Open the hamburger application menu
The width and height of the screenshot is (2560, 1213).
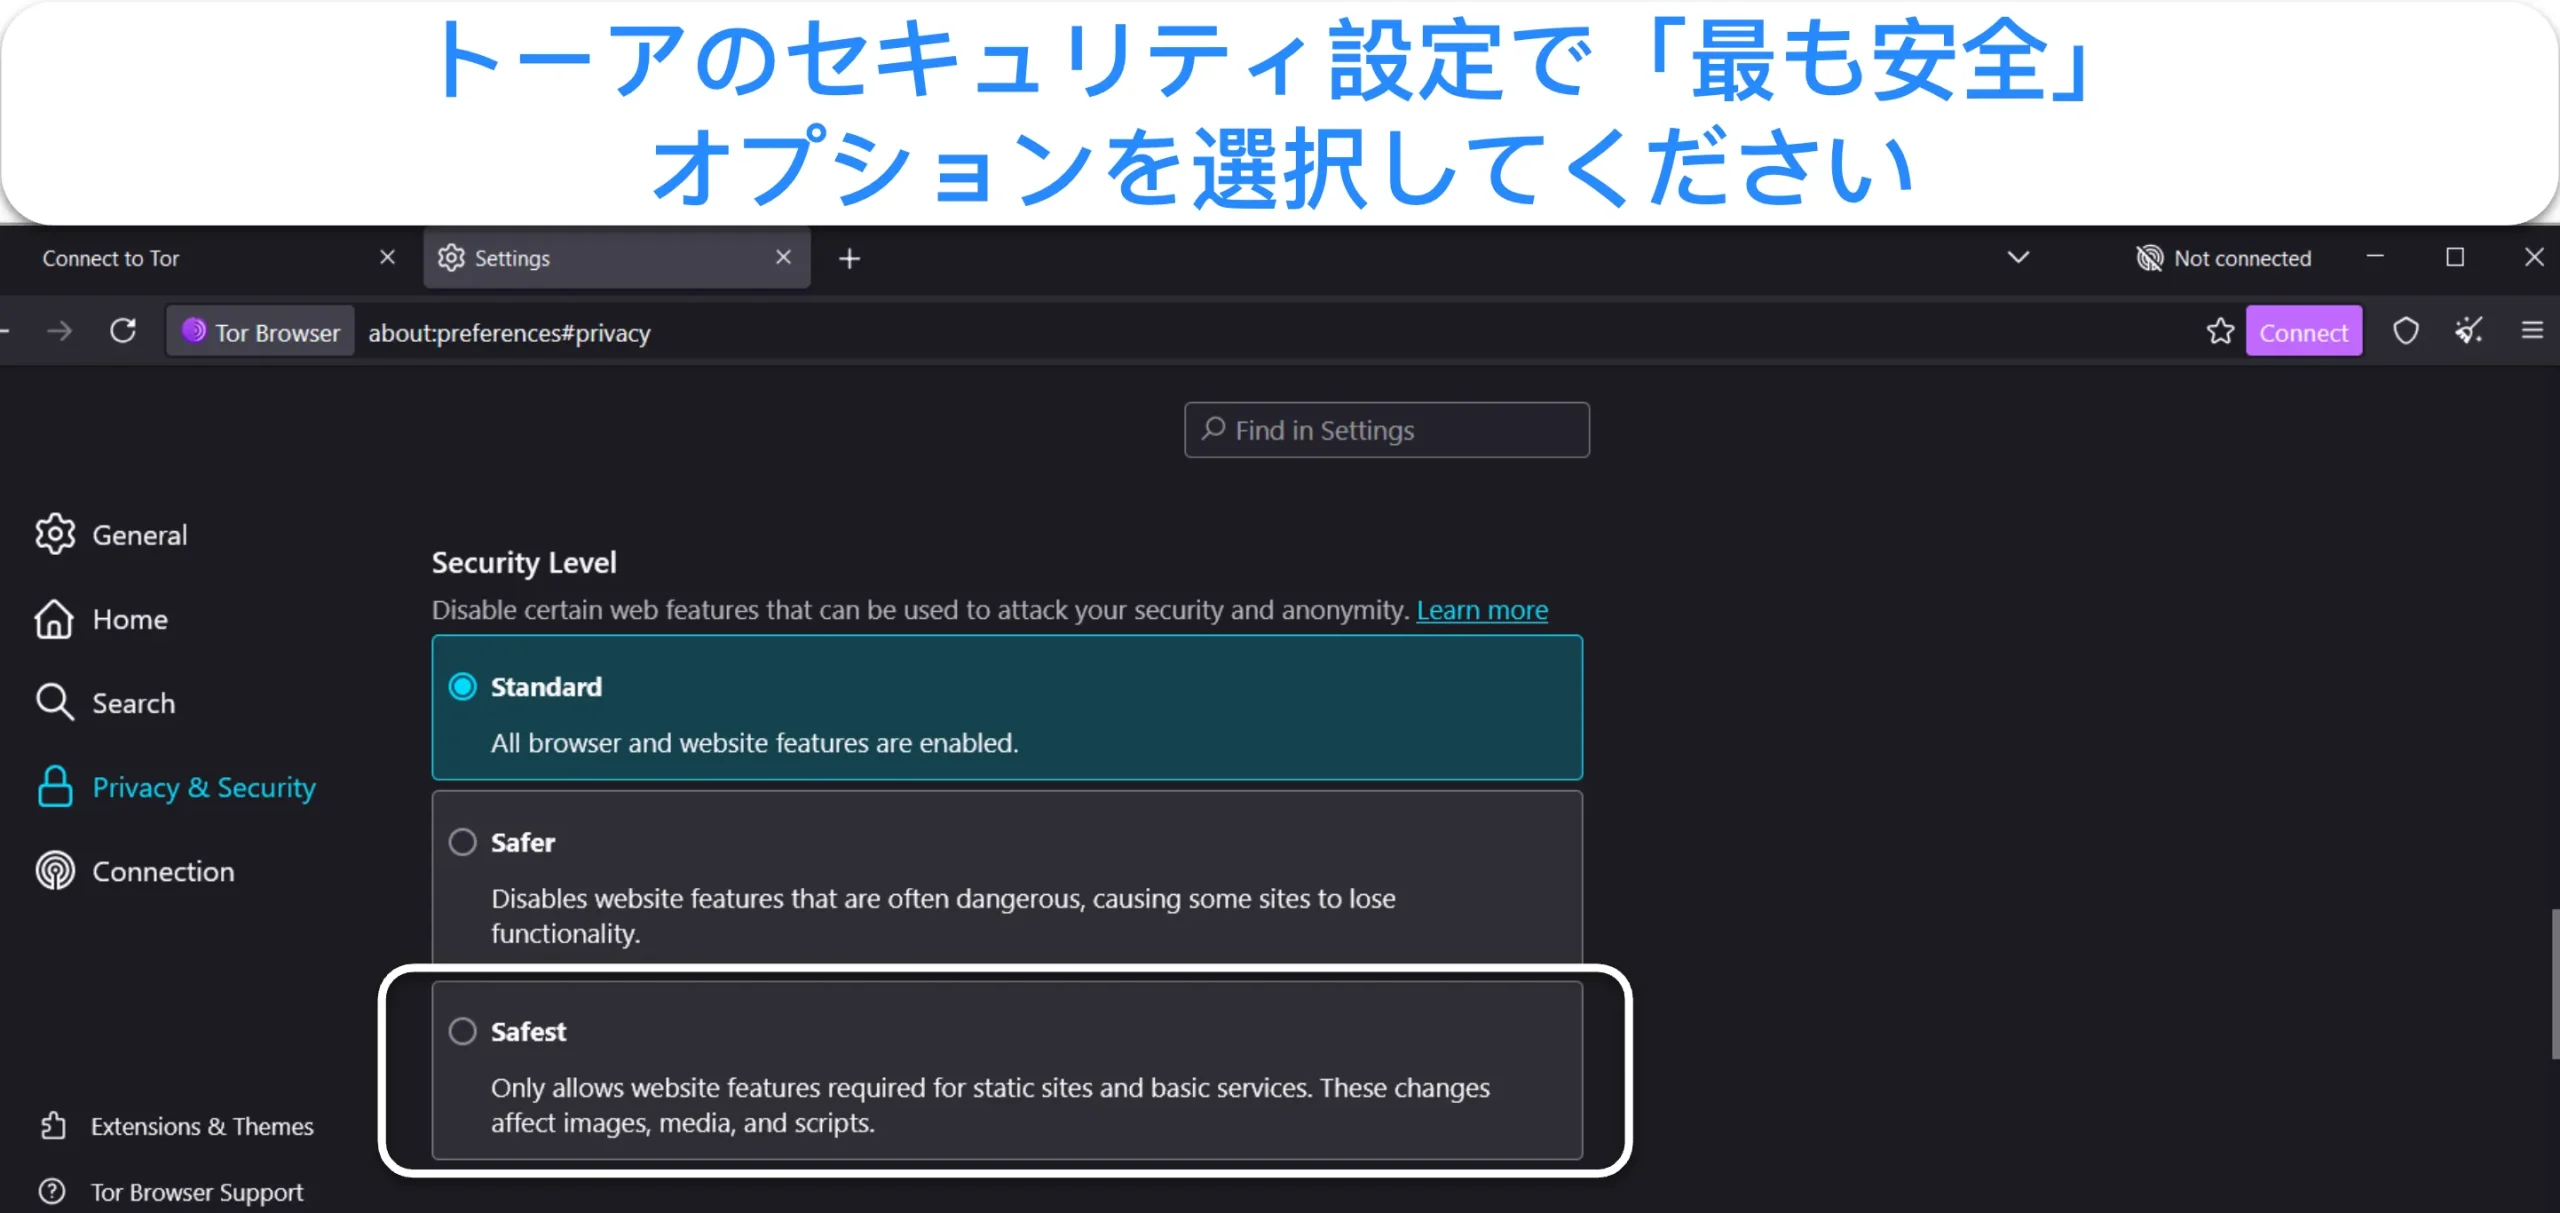2532,331
